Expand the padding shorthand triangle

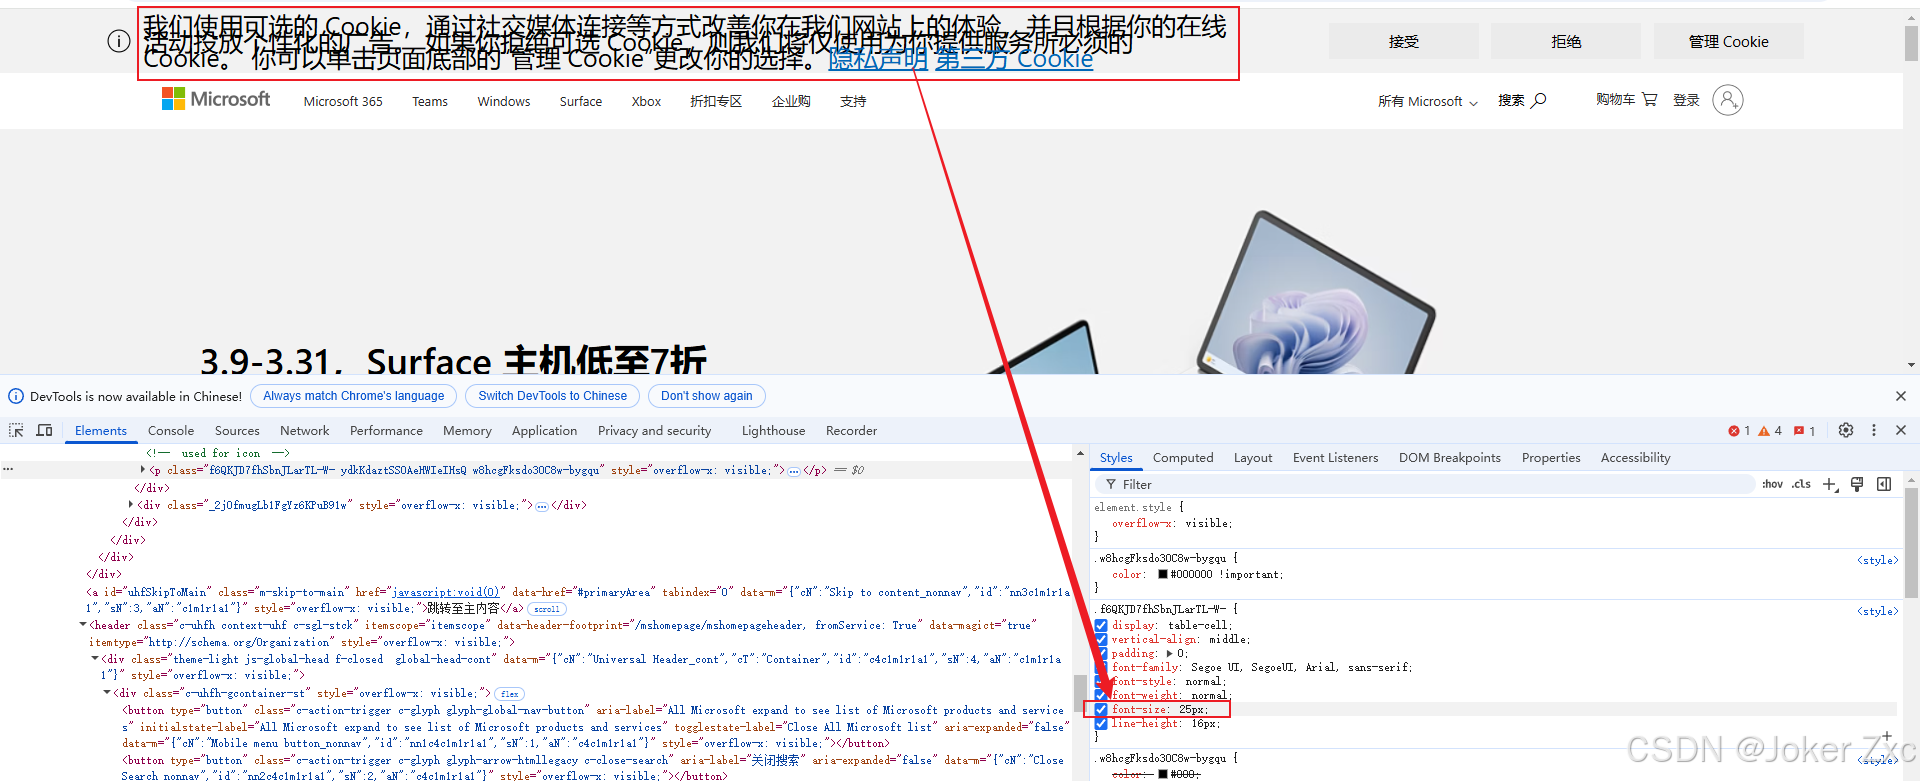1170,653
